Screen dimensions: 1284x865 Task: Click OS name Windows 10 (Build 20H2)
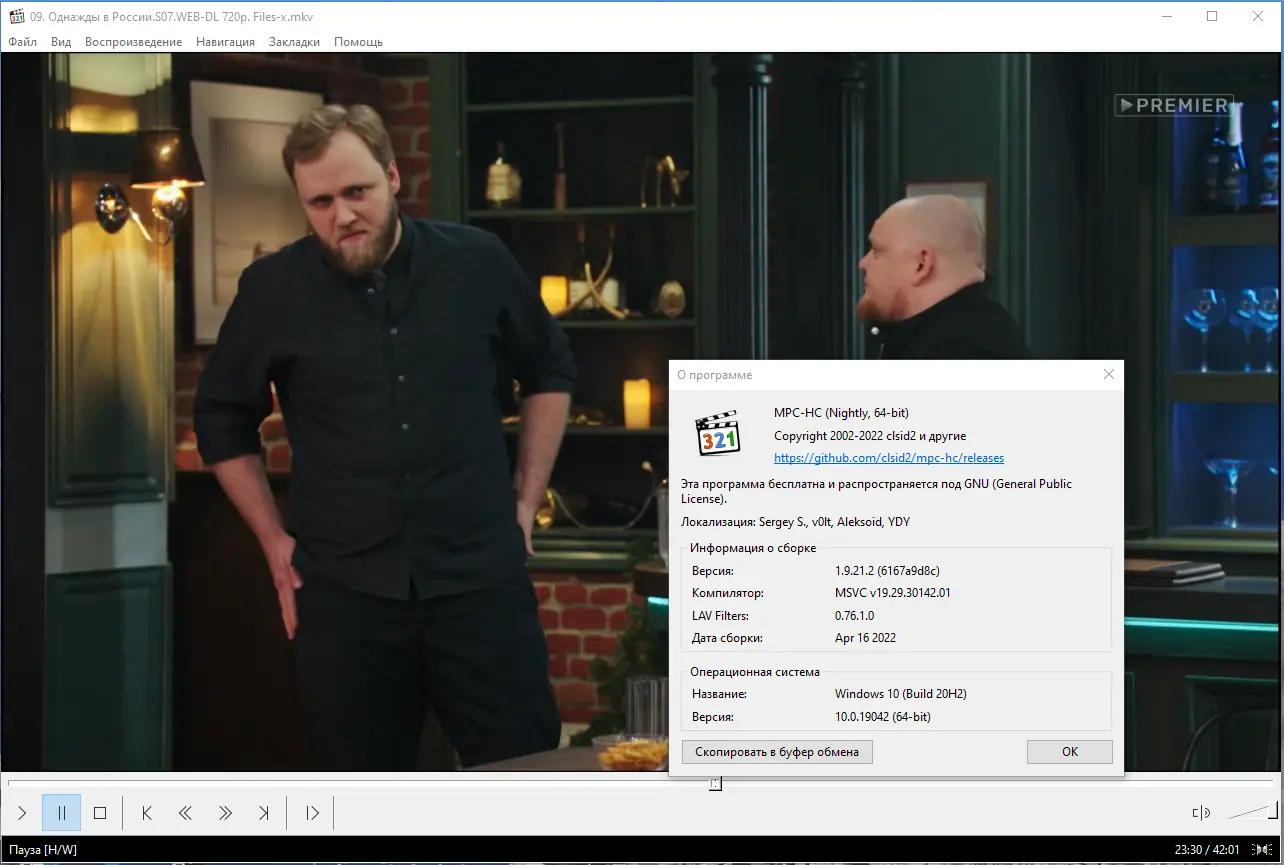(x=901, y=694)
